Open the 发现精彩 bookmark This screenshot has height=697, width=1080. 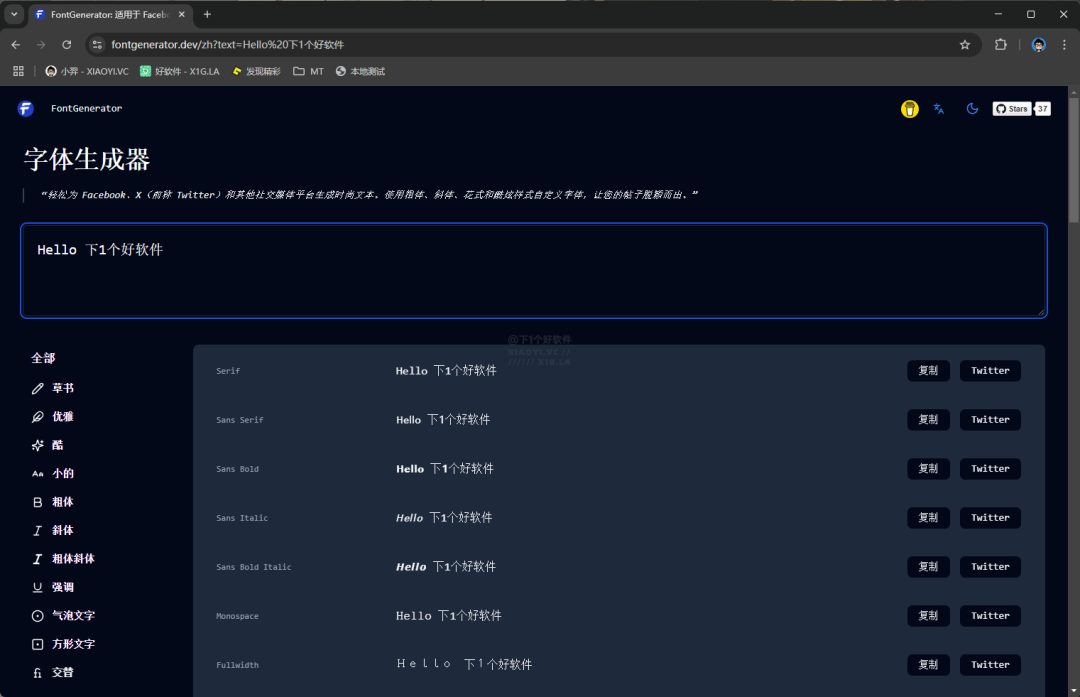256,71
